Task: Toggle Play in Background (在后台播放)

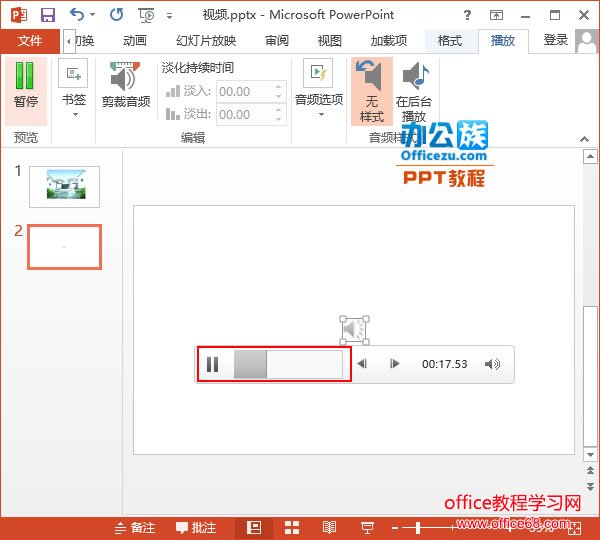Action: (414, 92)
